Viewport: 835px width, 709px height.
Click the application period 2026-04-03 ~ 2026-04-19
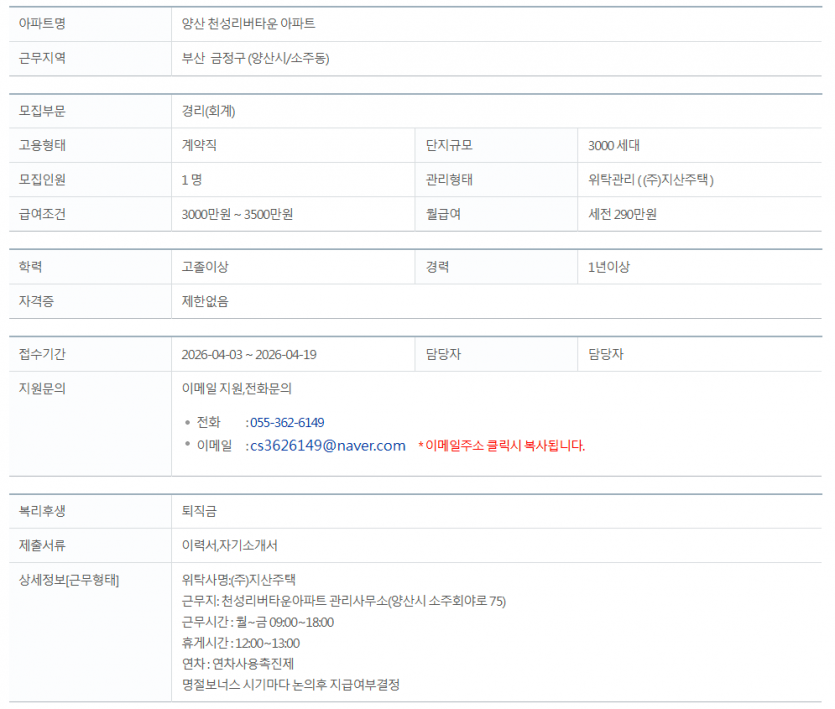(x=249, y=354)
